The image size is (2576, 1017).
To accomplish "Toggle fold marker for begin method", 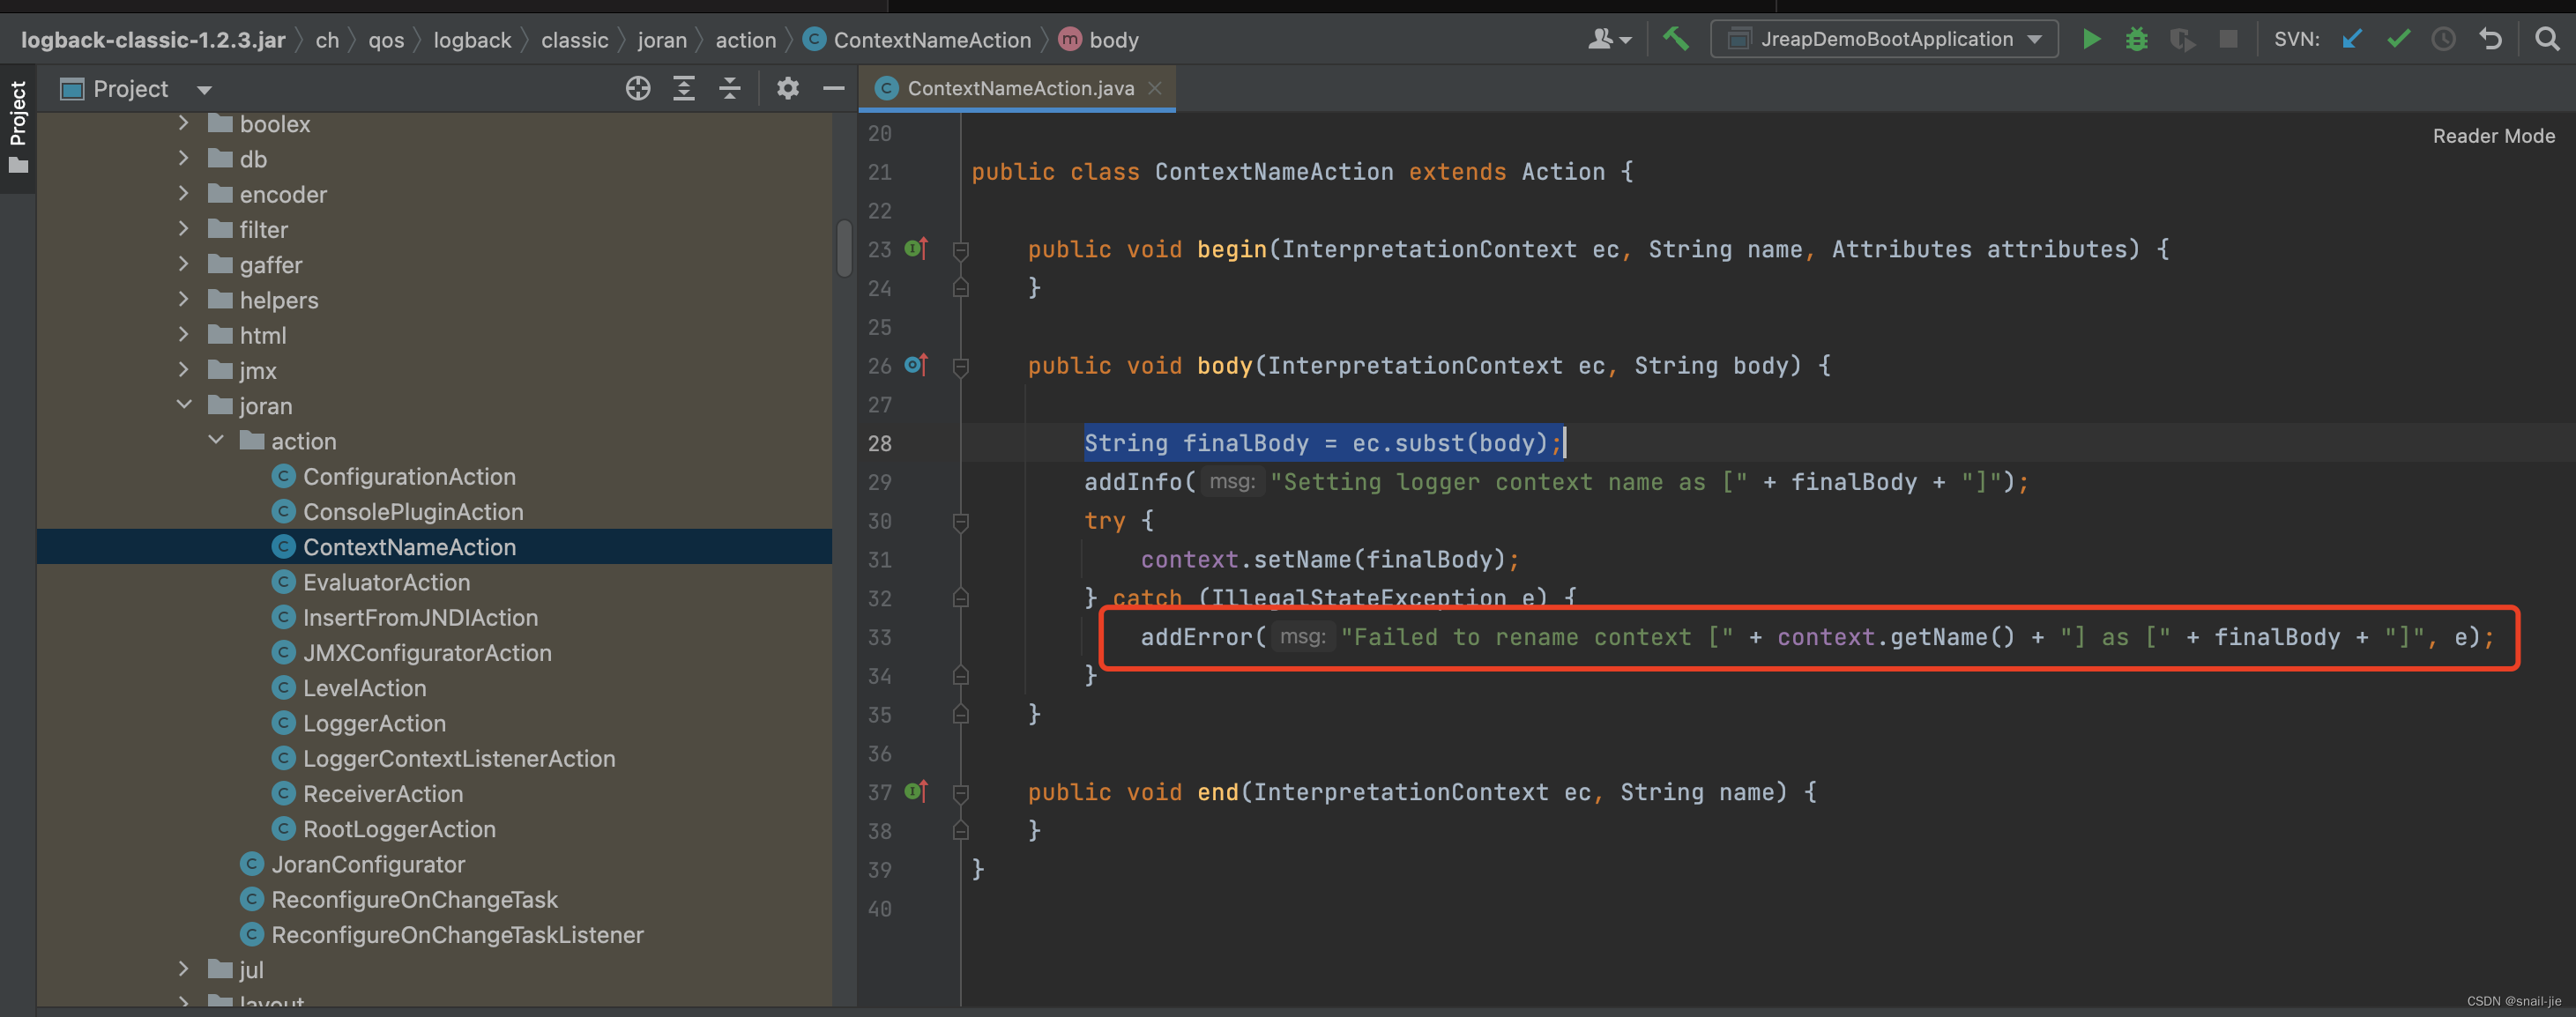I will click(x=960, y=249).
